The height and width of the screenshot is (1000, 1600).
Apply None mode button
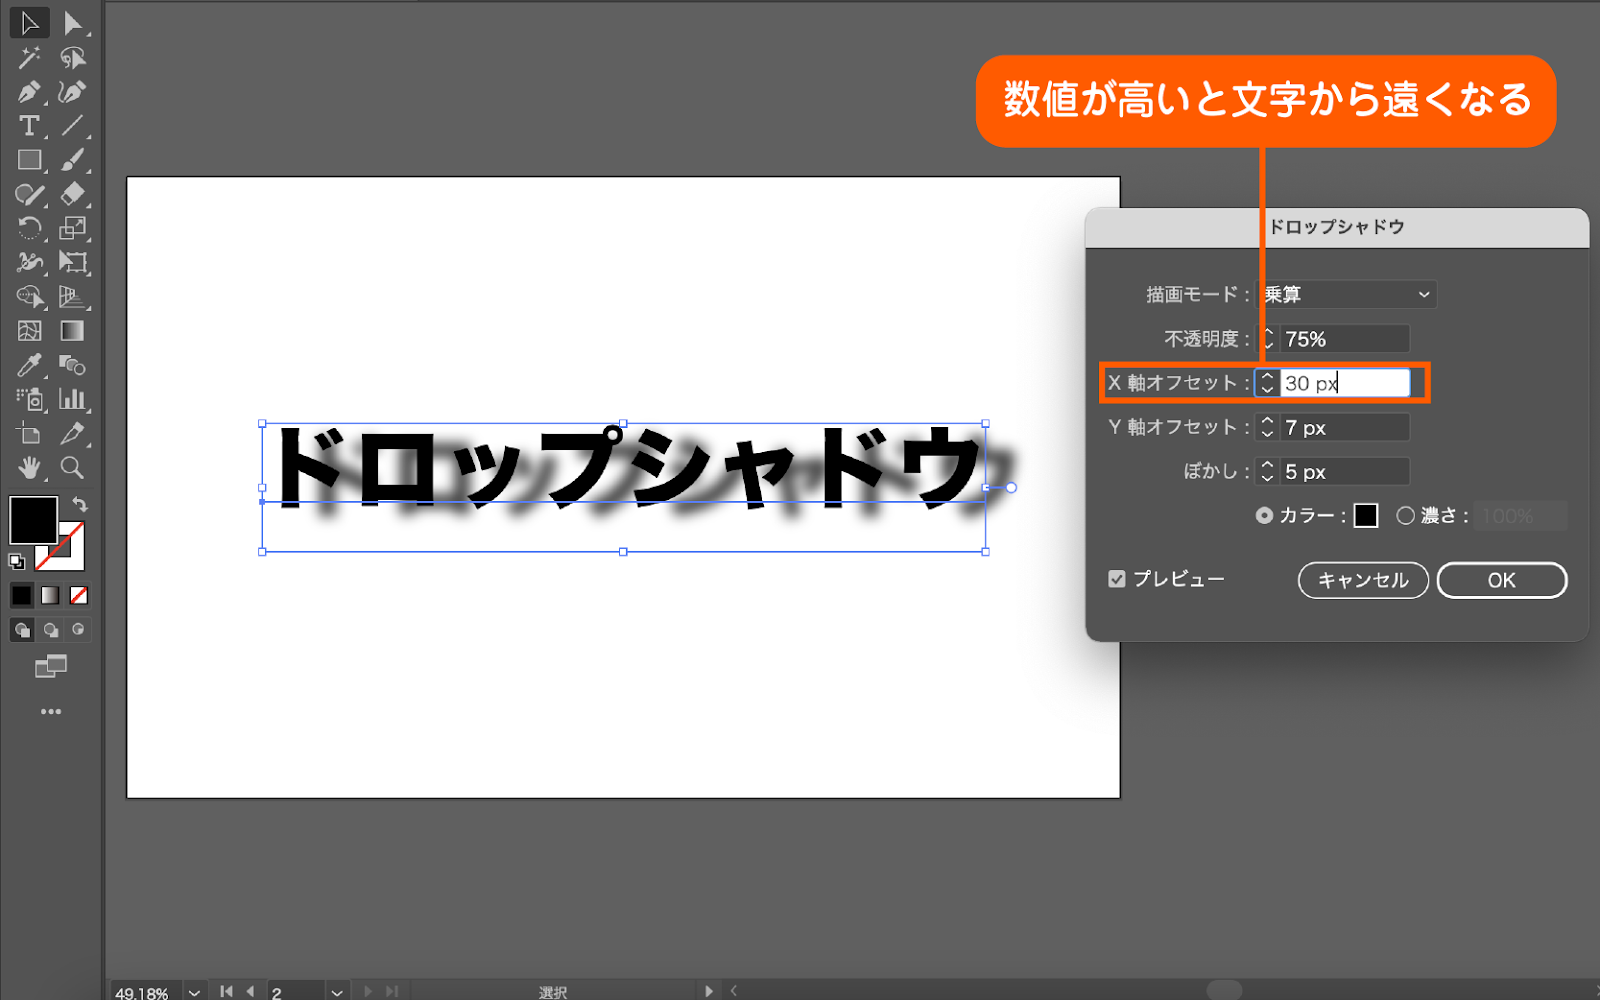[78, 596]
